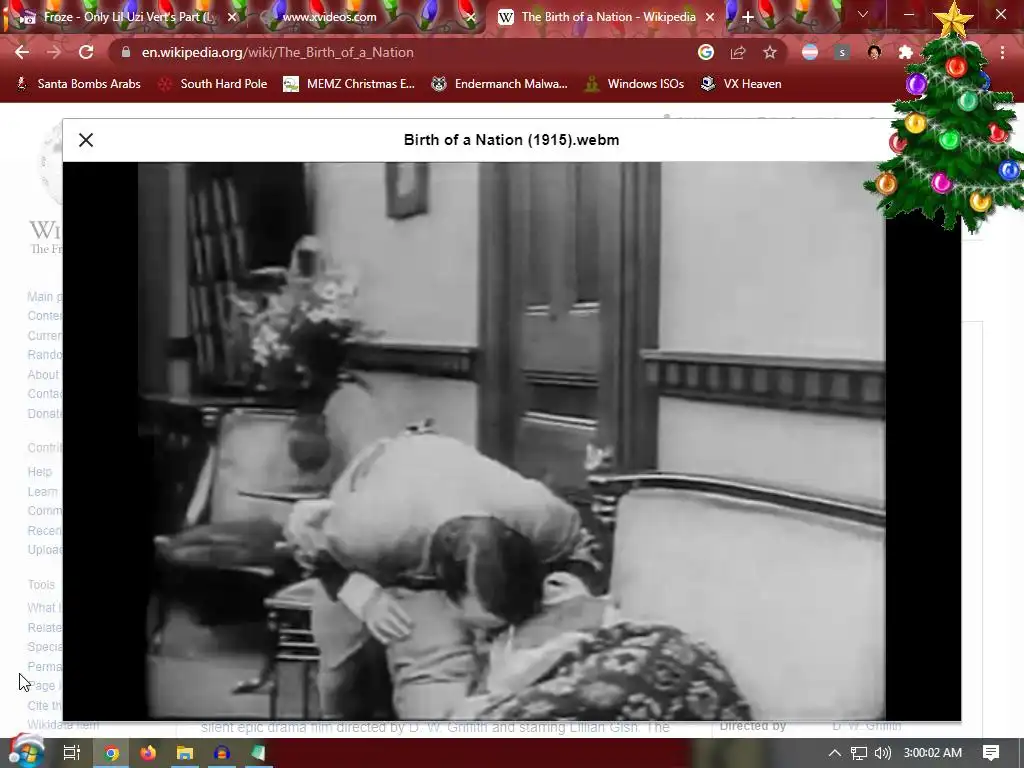Screen dimensions: 1024x768
Task: Open the volume control tray icon
Action: [x=882, y=753]
